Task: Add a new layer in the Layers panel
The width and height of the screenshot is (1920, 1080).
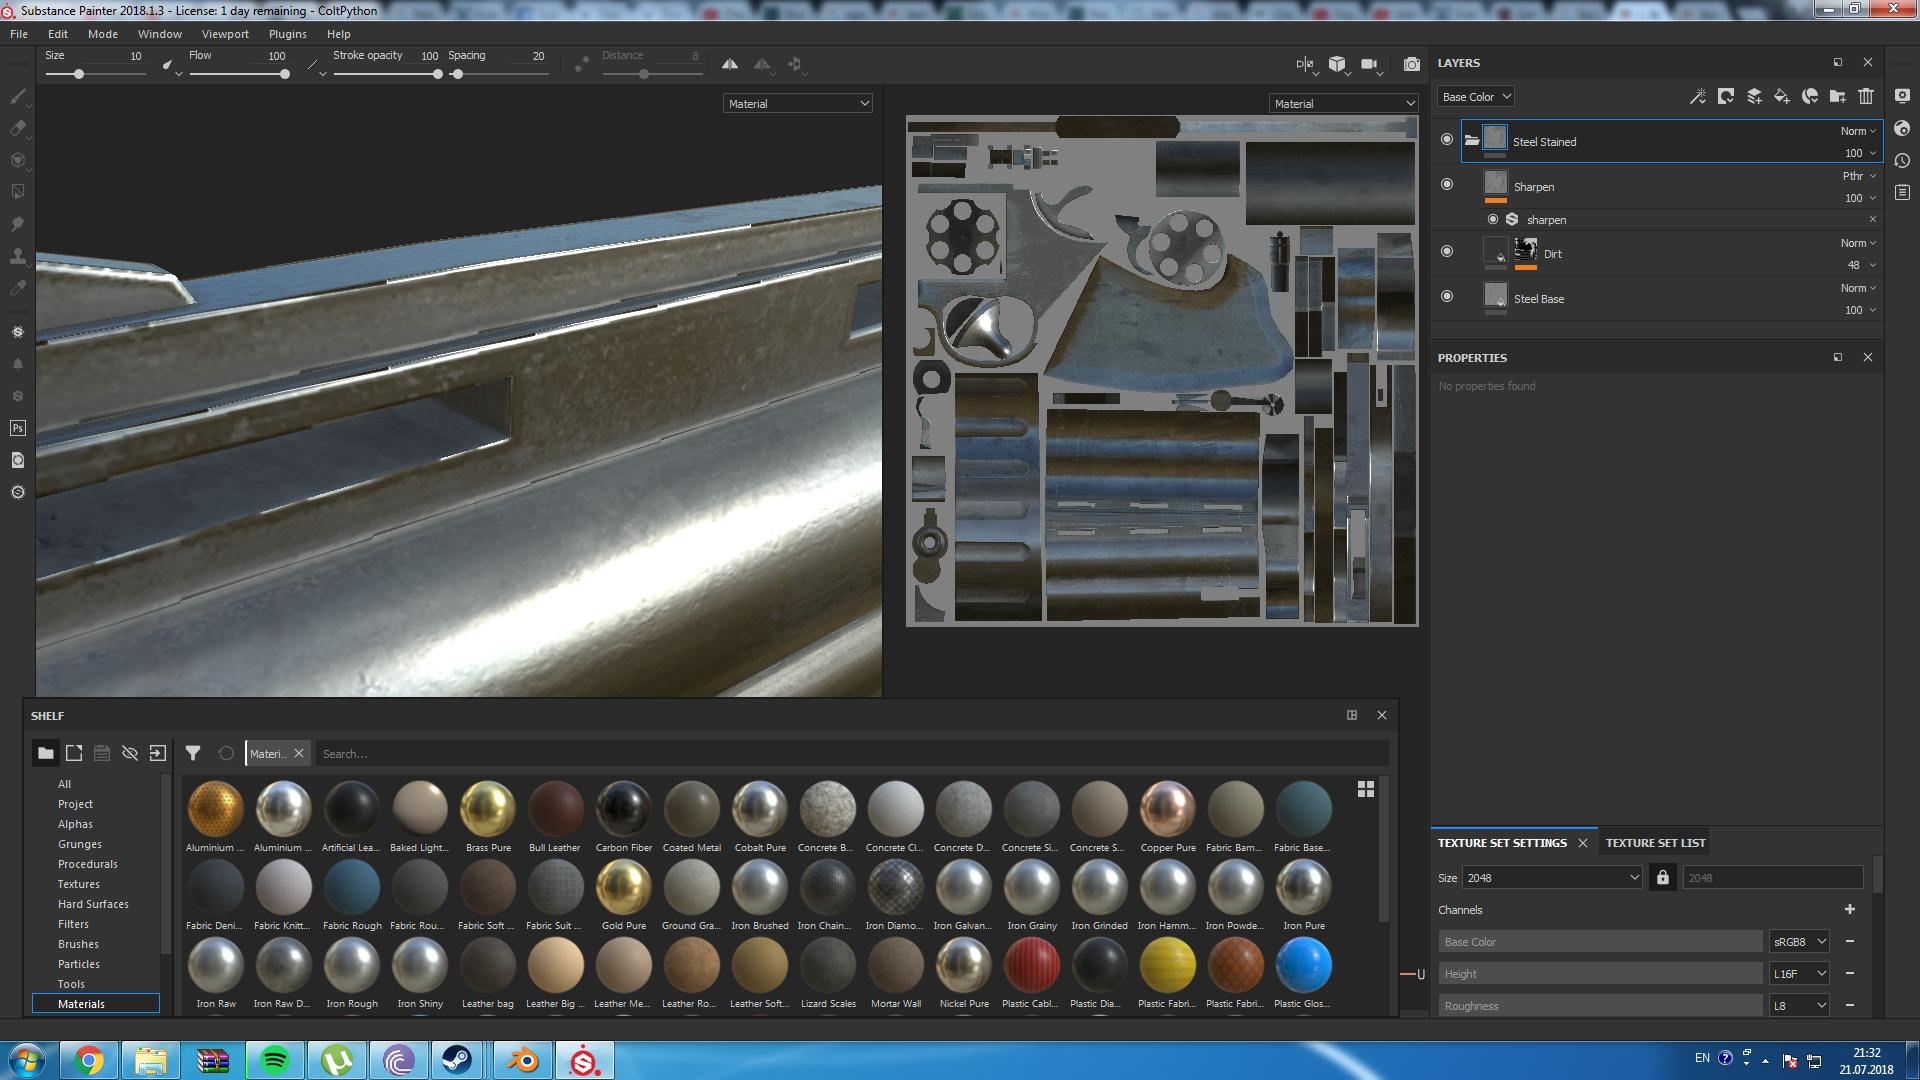Action: click(x=1753, y=96)
